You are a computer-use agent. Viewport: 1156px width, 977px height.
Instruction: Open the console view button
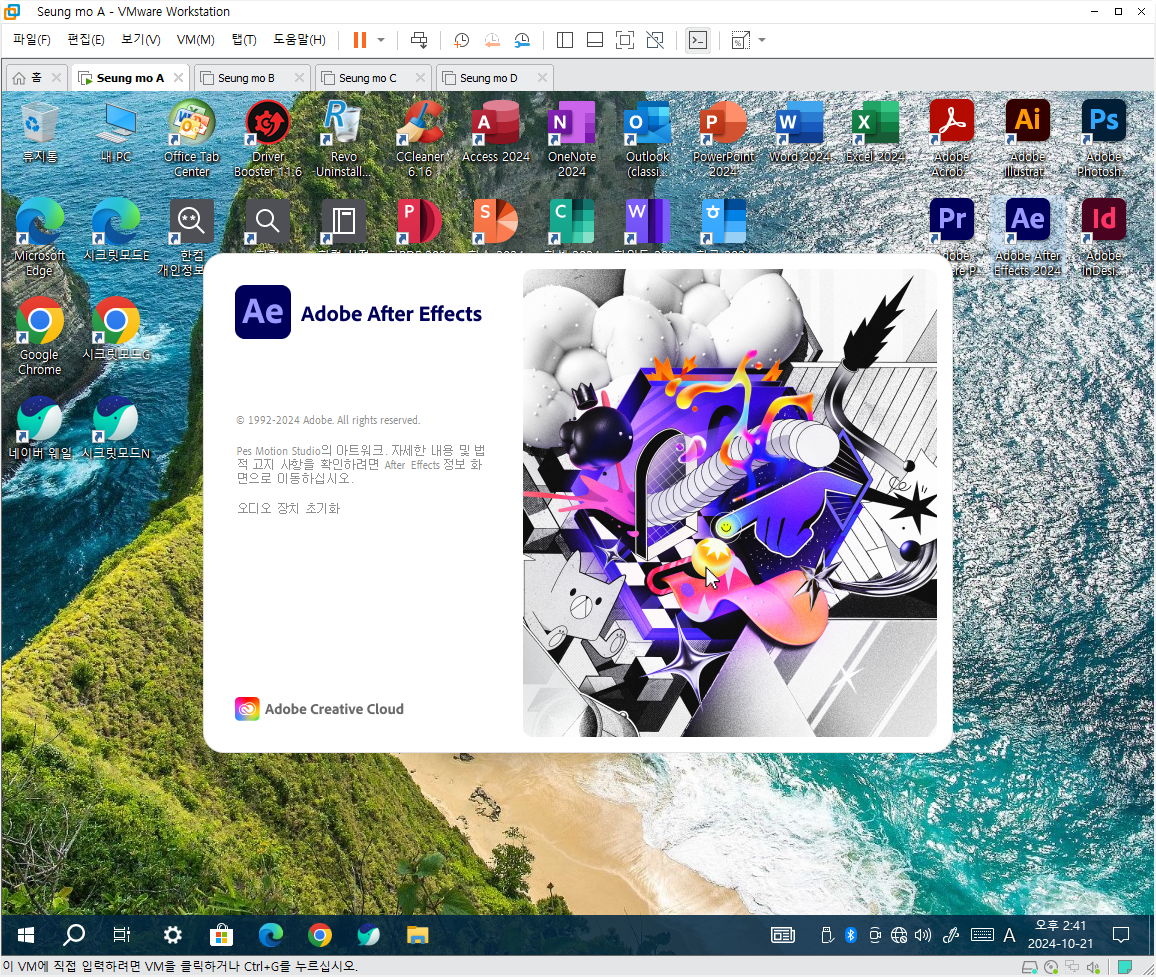[x=698, y=40]
